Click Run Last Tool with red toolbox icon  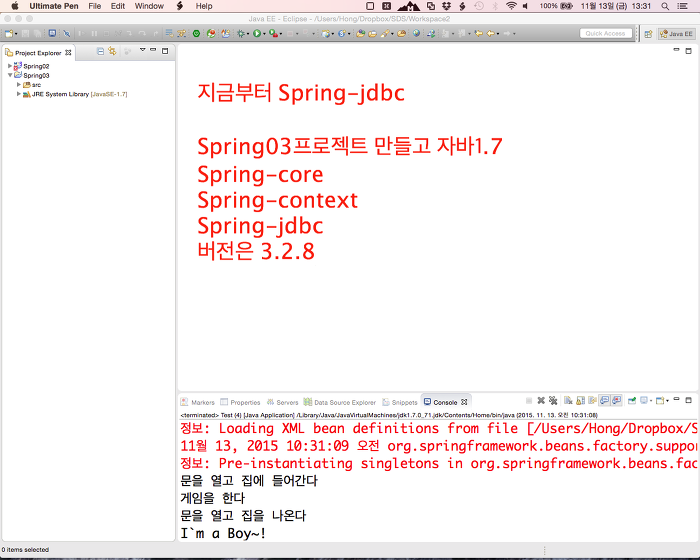pyautogui.click(x=273, y=33)
